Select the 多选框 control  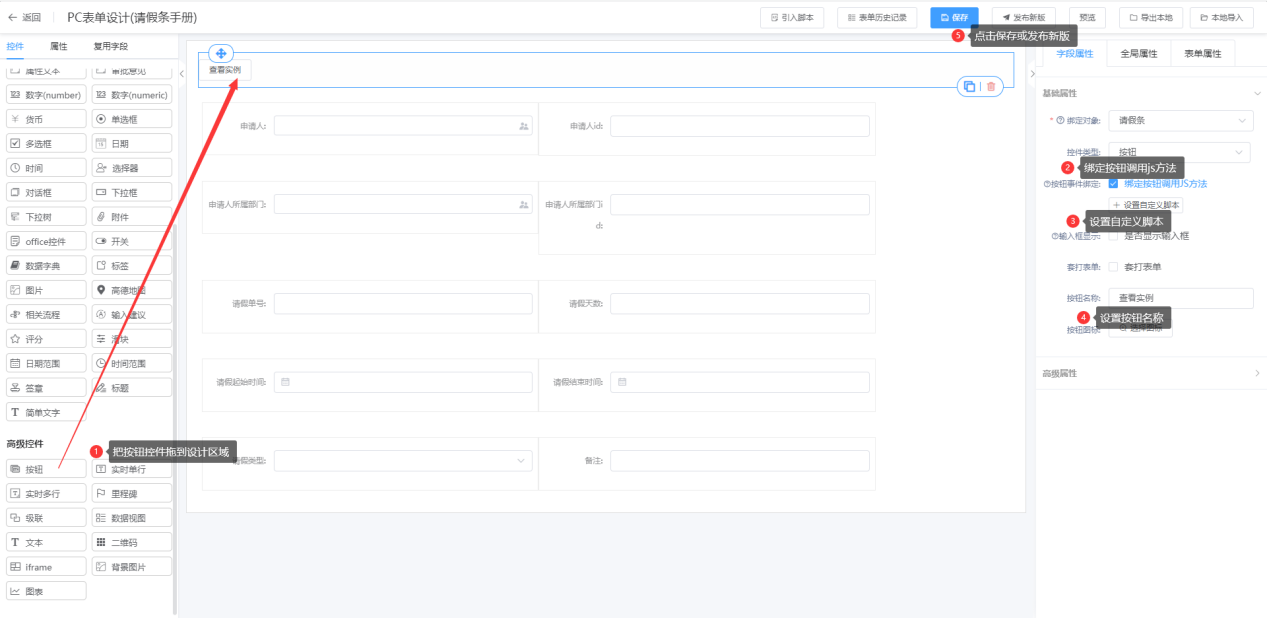46,143
